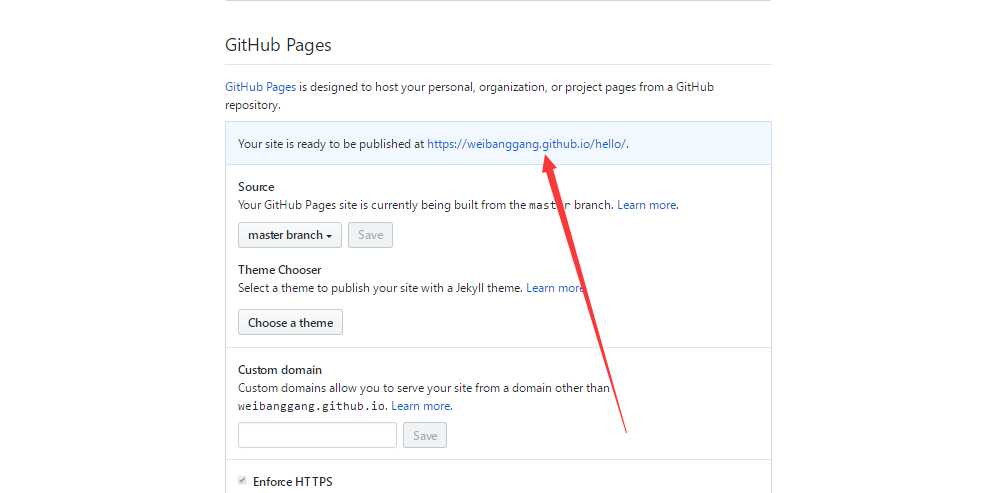Image resolution: width=987 pixels, height=493 pixels.
Task: Click the Custom domain label
Action: click(279, 370)
